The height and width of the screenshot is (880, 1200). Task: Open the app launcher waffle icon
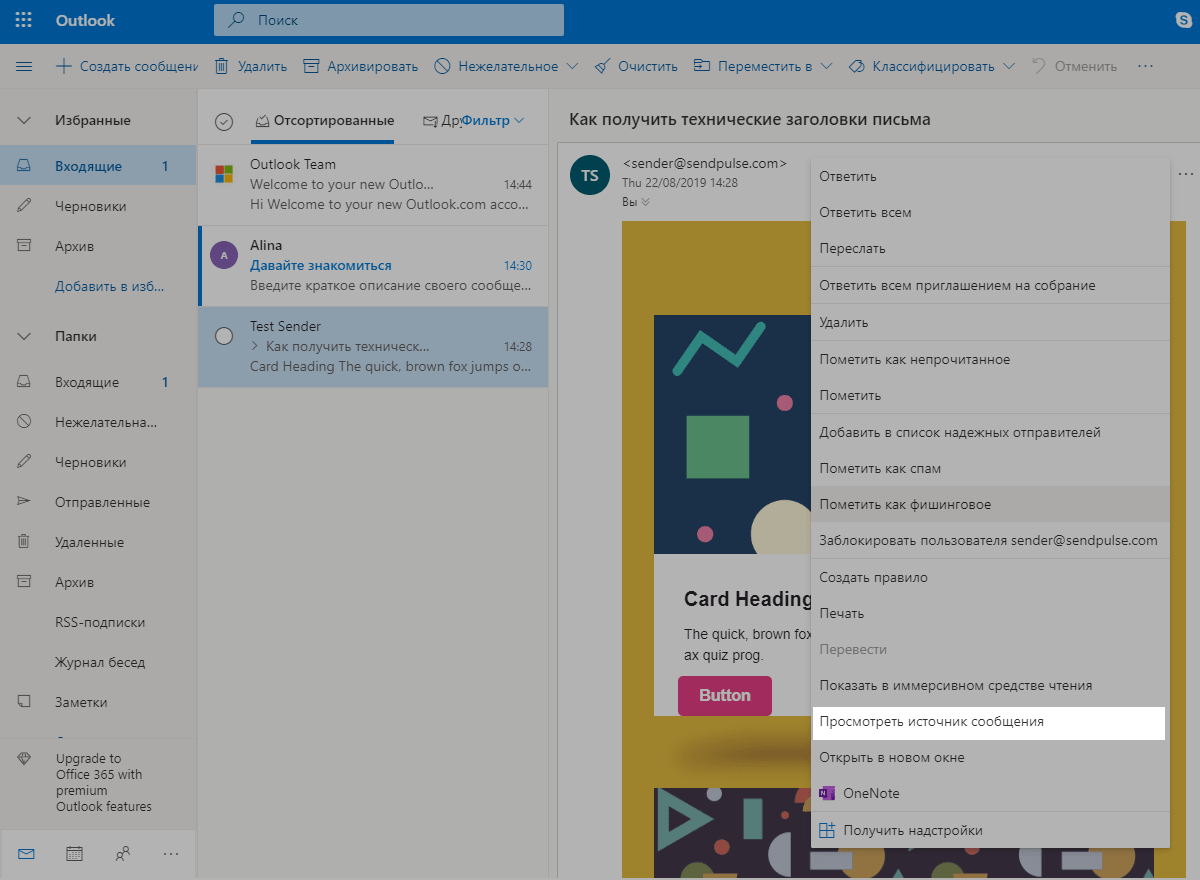tap(24, 21)
